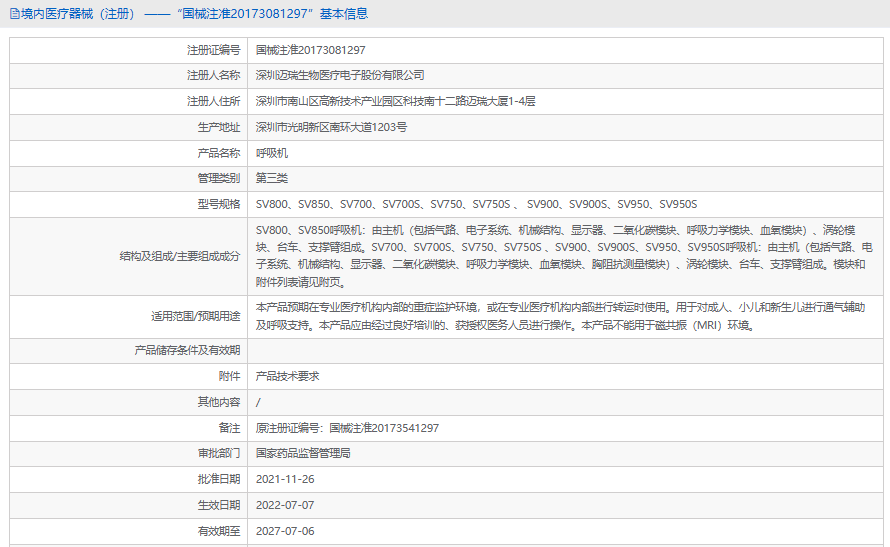
Task: Click the 生产地址 label
Action: point(219,127)
